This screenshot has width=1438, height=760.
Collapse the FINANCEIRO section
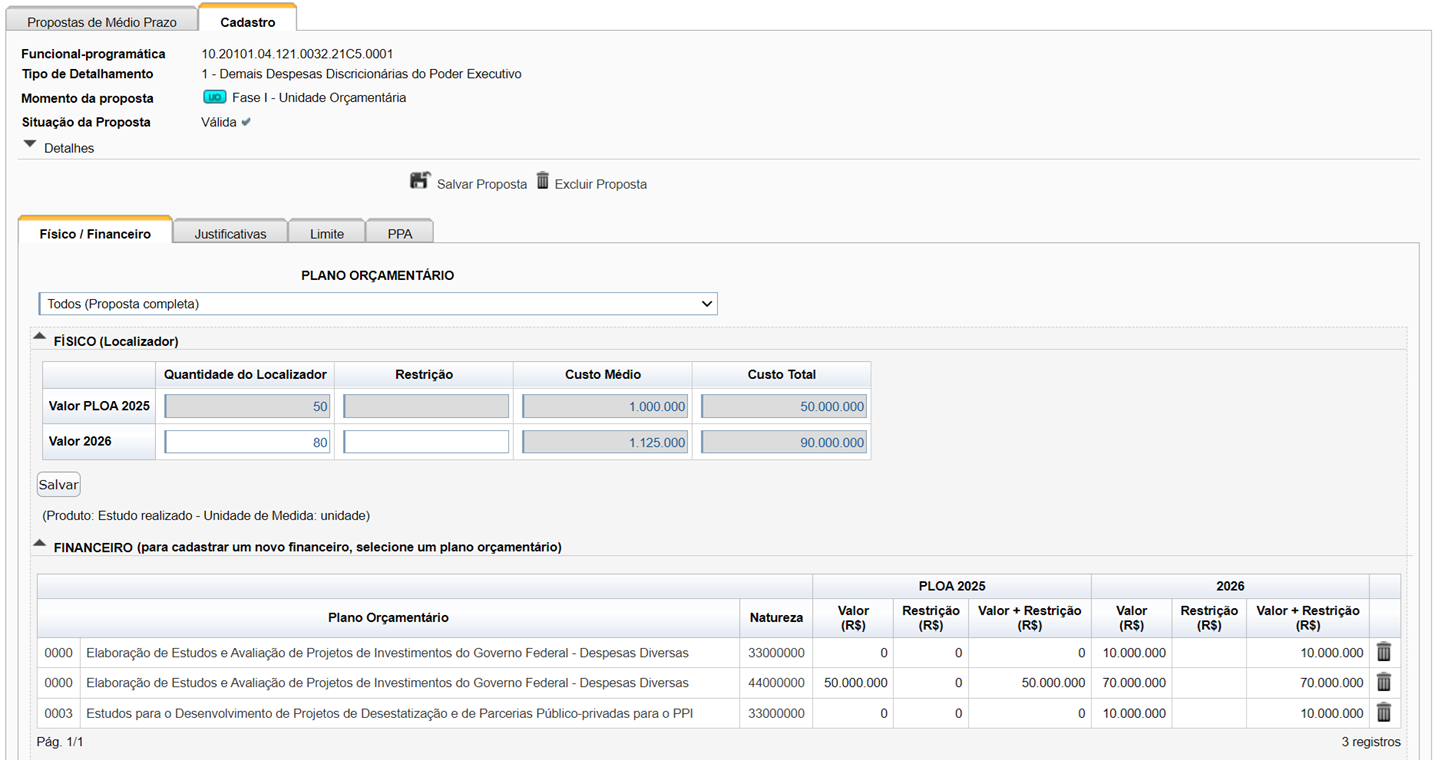[40, 544]
